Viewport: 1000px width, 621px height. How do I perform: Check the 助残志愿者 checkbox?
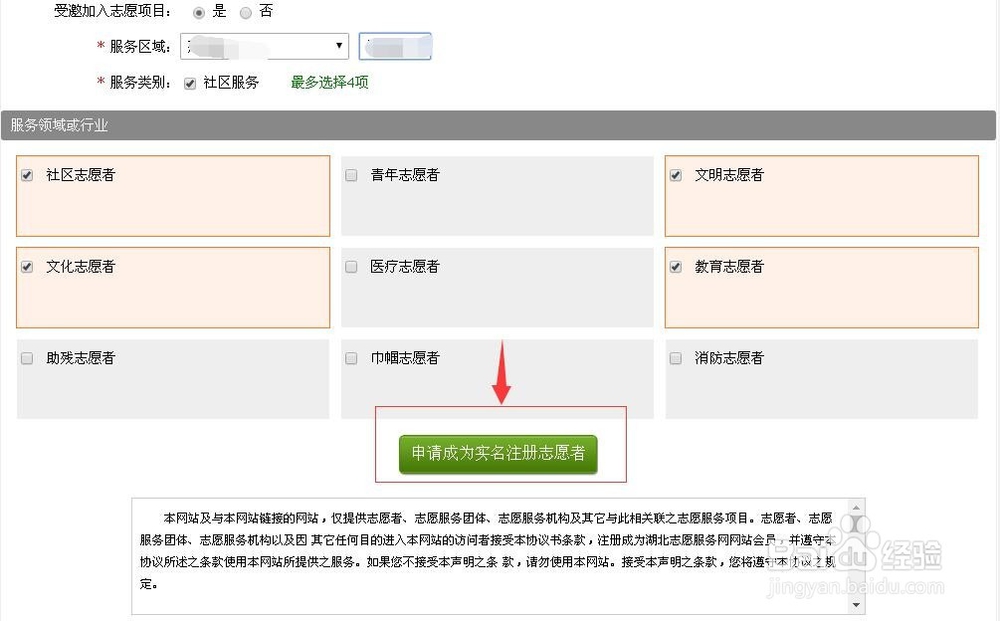coord(26,357)
